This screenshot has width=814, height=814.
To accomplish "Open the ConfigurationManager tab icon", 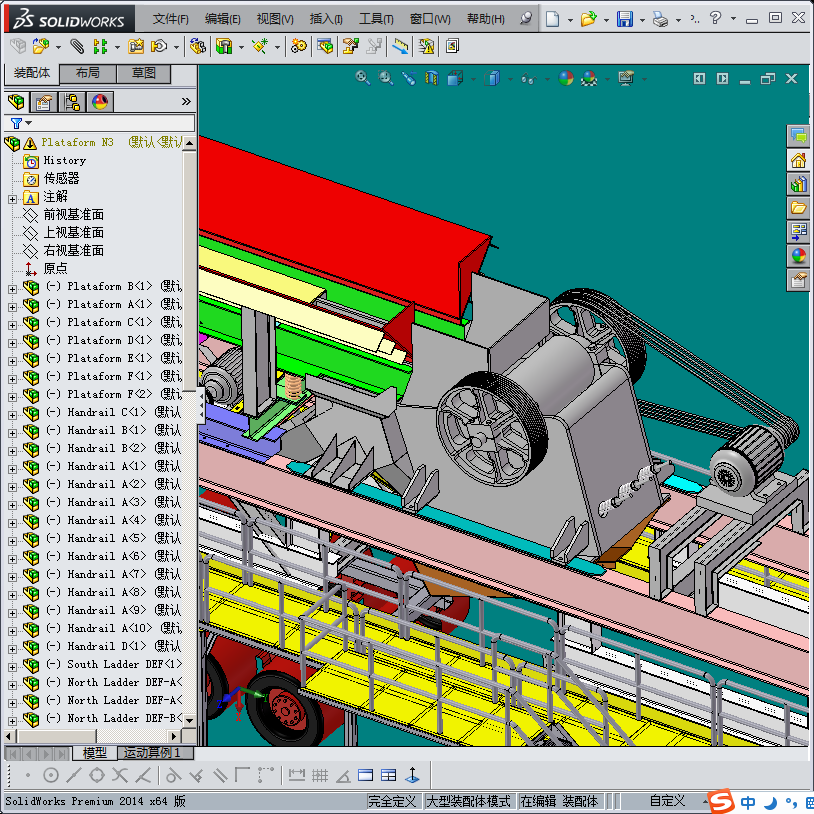I will 72,101.
